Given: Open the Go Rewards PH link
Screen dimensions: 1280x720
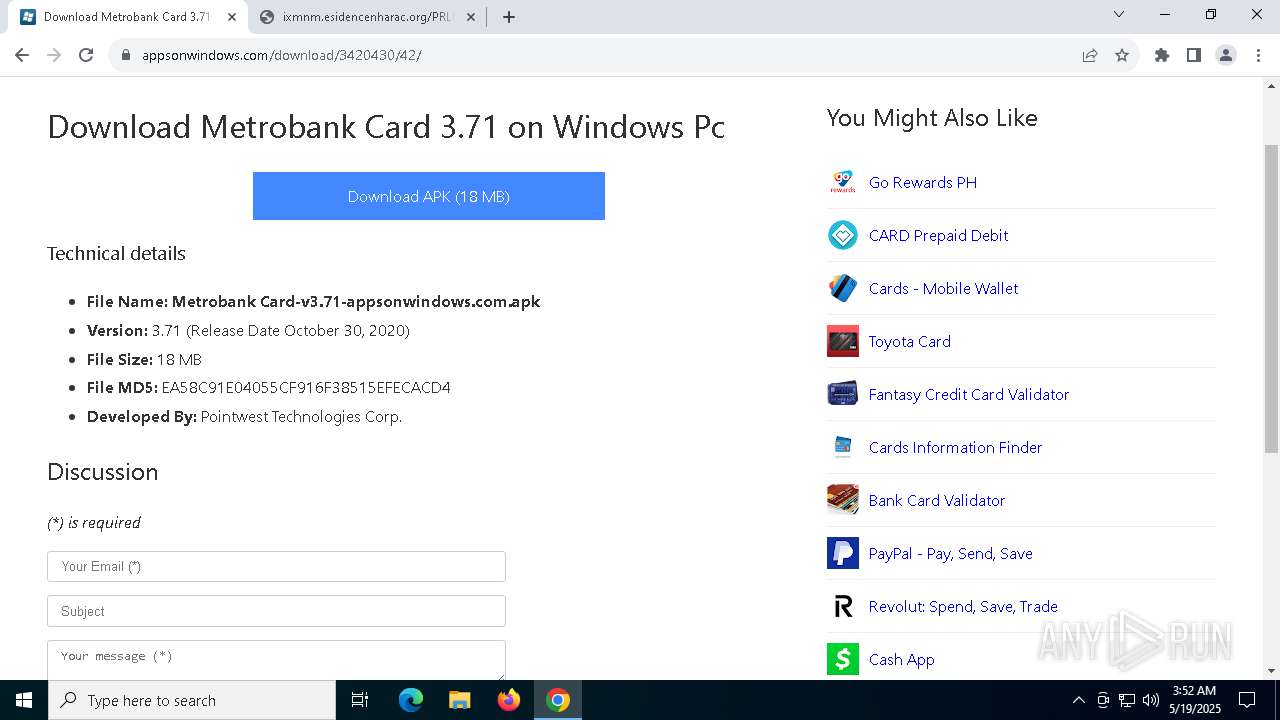Looking at the screenshot, I should [x=923, y=182].
